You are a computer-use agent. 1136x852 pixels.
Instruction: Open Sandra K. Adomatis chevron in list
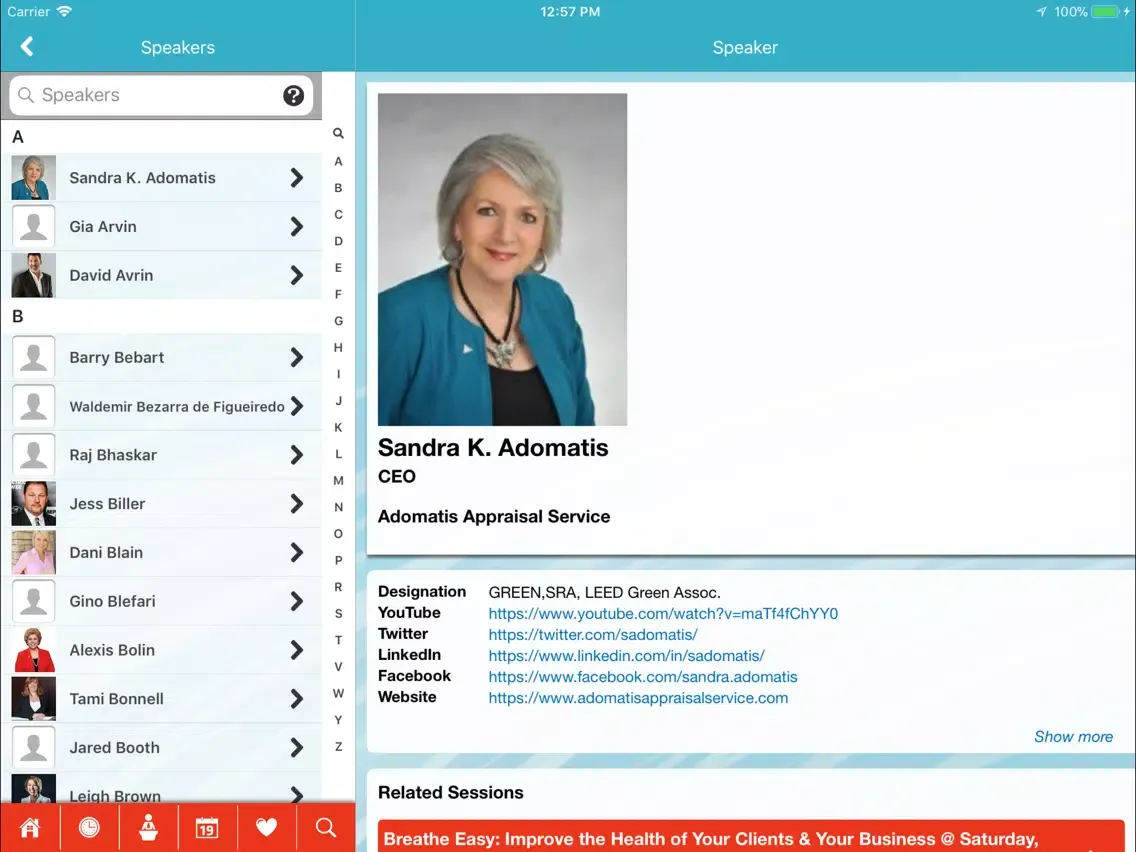[x=297, y=178]
